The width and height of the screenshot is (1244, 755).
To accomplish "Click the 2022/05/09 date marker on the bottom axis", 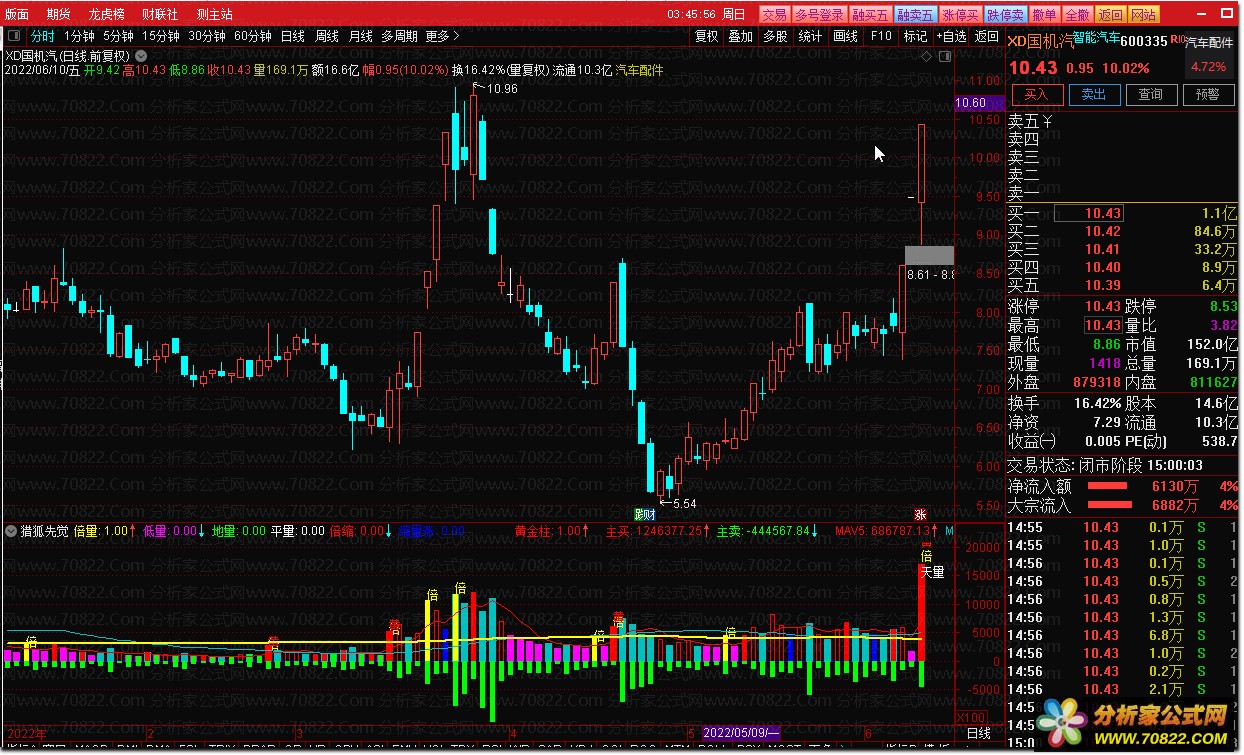I will click(x=743, y=735).
